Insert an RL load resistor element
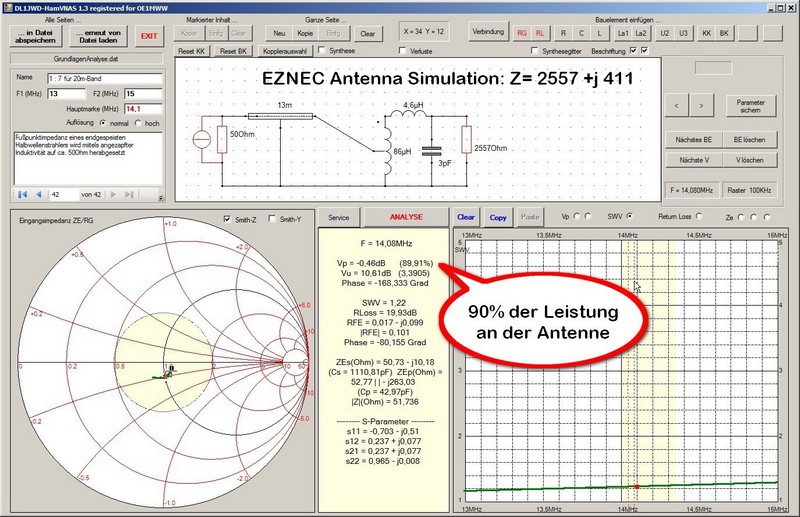This screenshot has height=517, width=800. tap(540, 33)
